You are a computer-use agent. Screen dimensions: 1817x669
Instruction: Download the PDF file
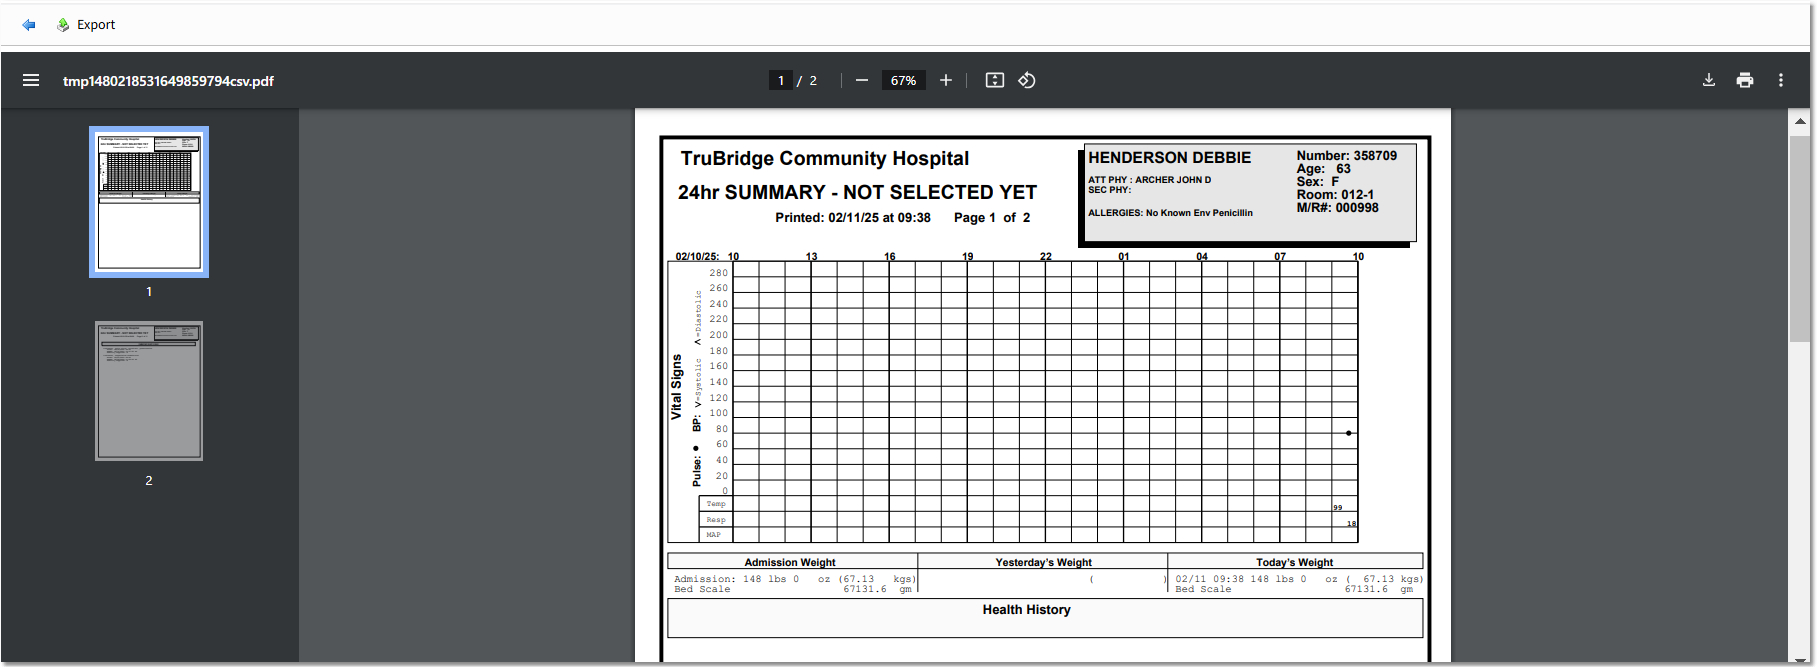click(x=1709, y=80)
